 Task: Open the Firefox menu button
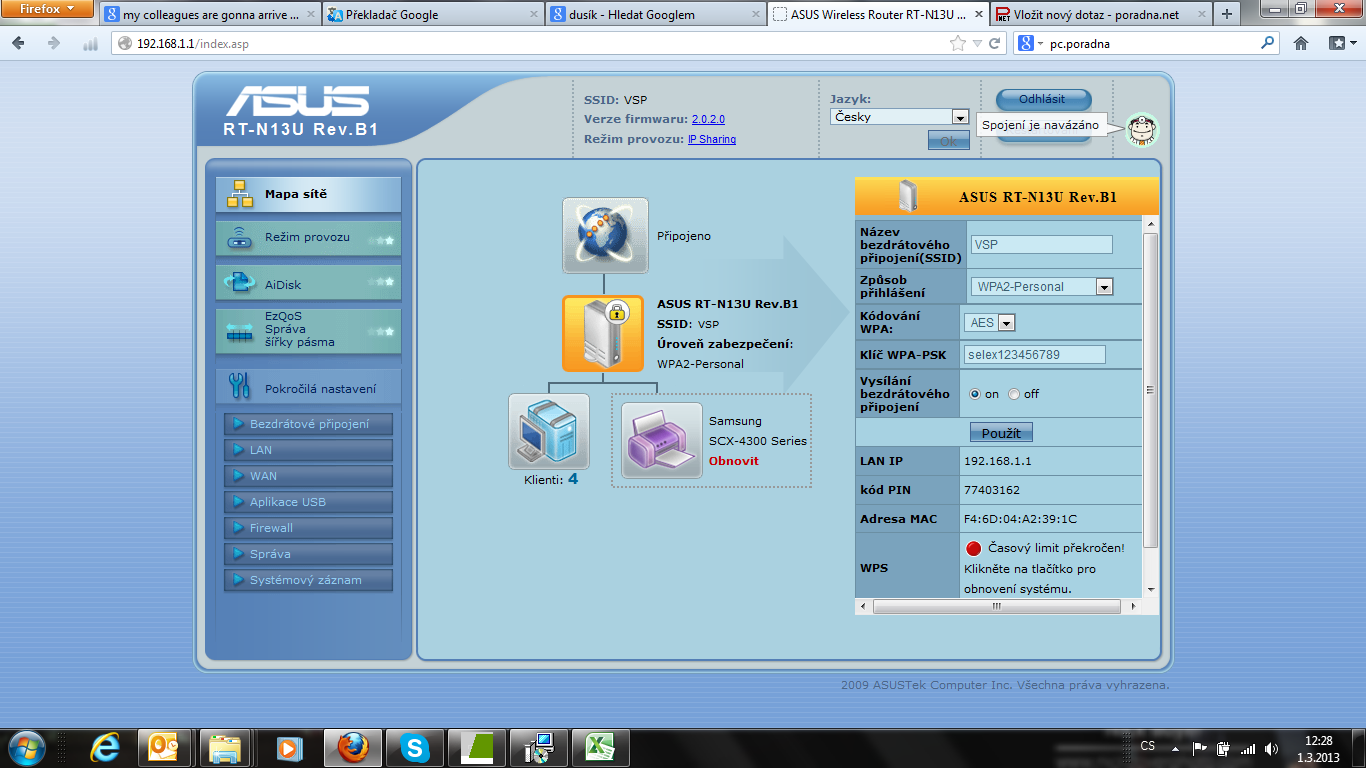[48, 9]
